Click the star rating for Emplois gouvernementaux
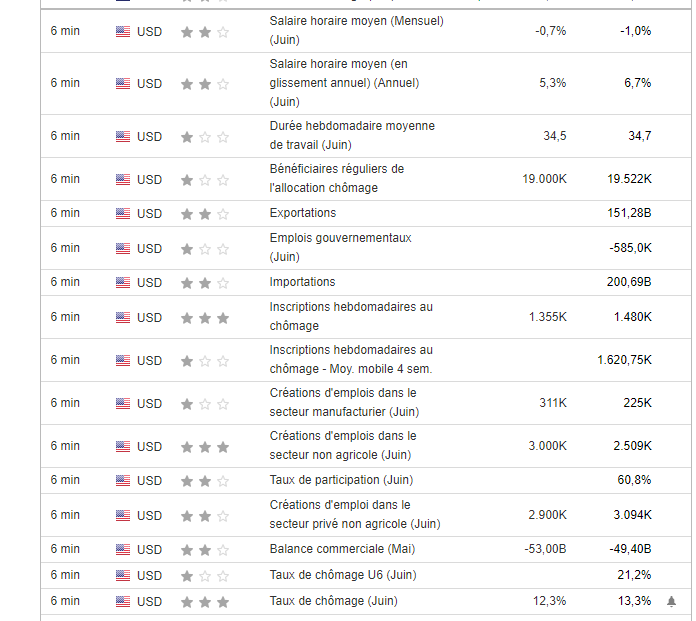This screenshot has height=621, width=696. pos(204,248)
